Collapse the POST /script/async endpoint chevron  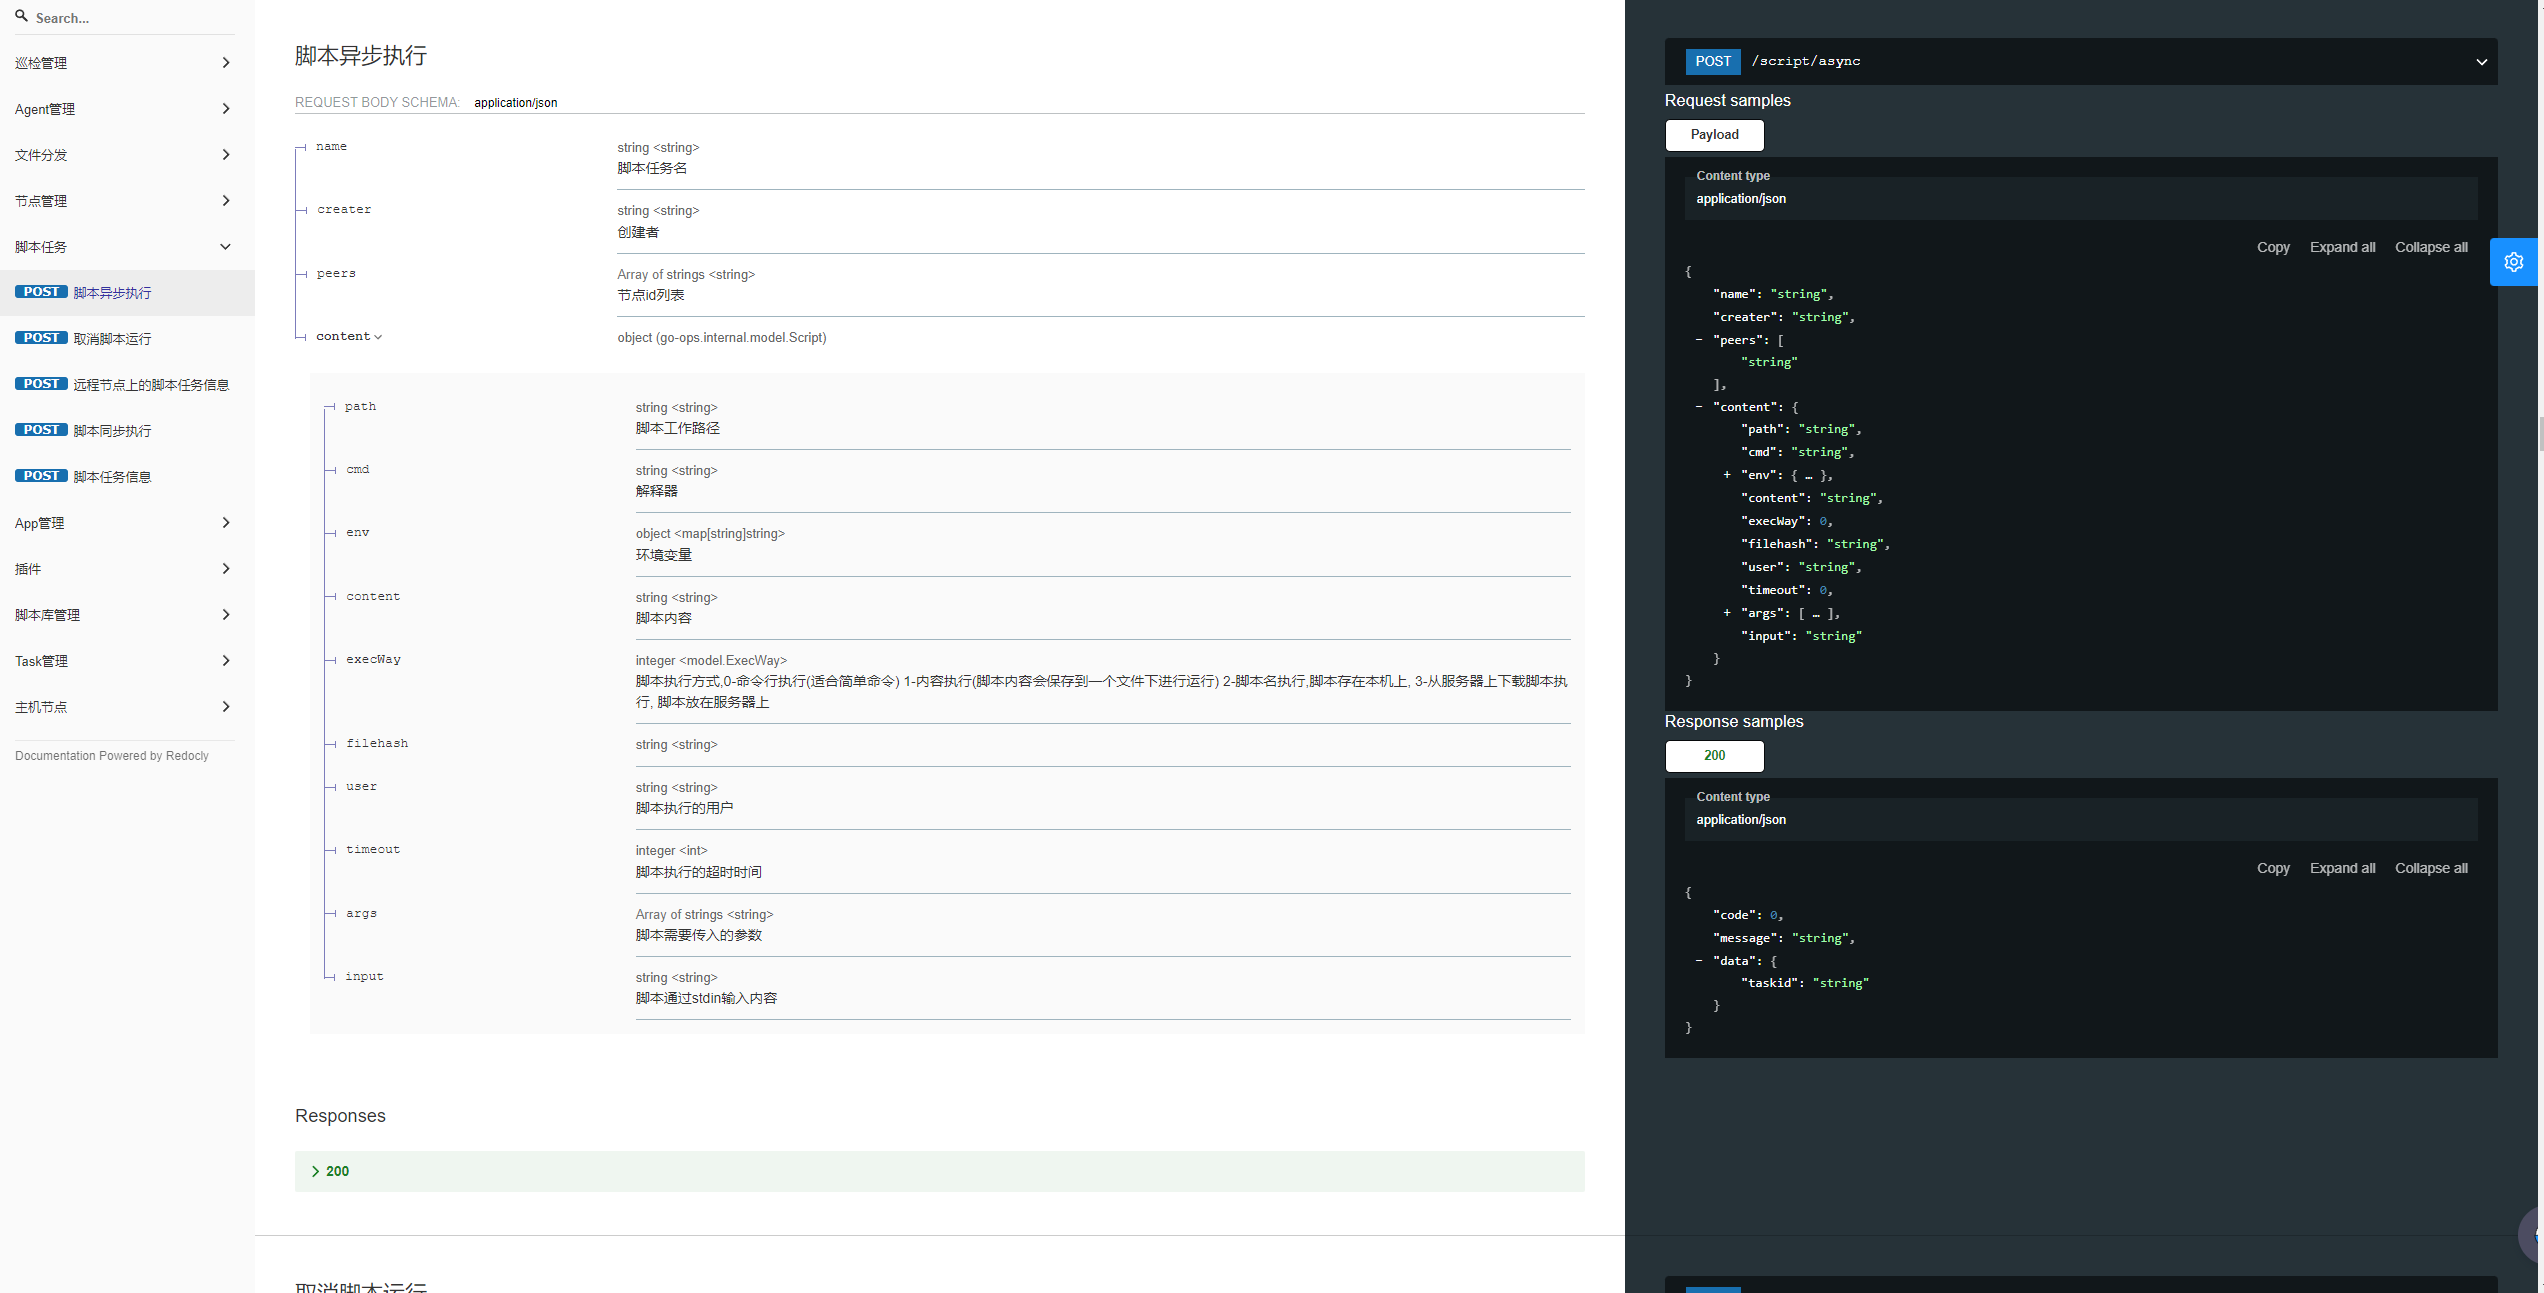(2481, 62)
